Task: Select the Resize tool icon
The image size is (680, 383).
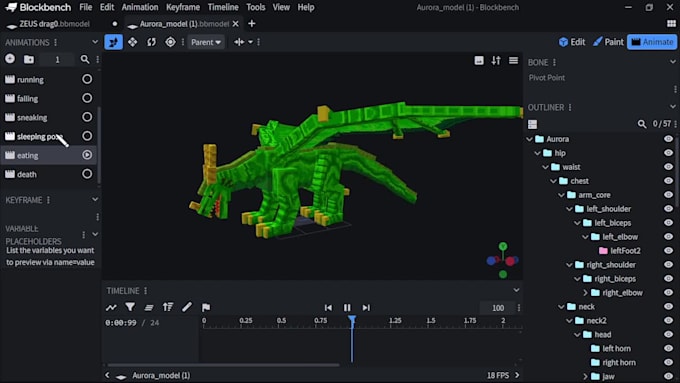Action: (x=133, y=42)
